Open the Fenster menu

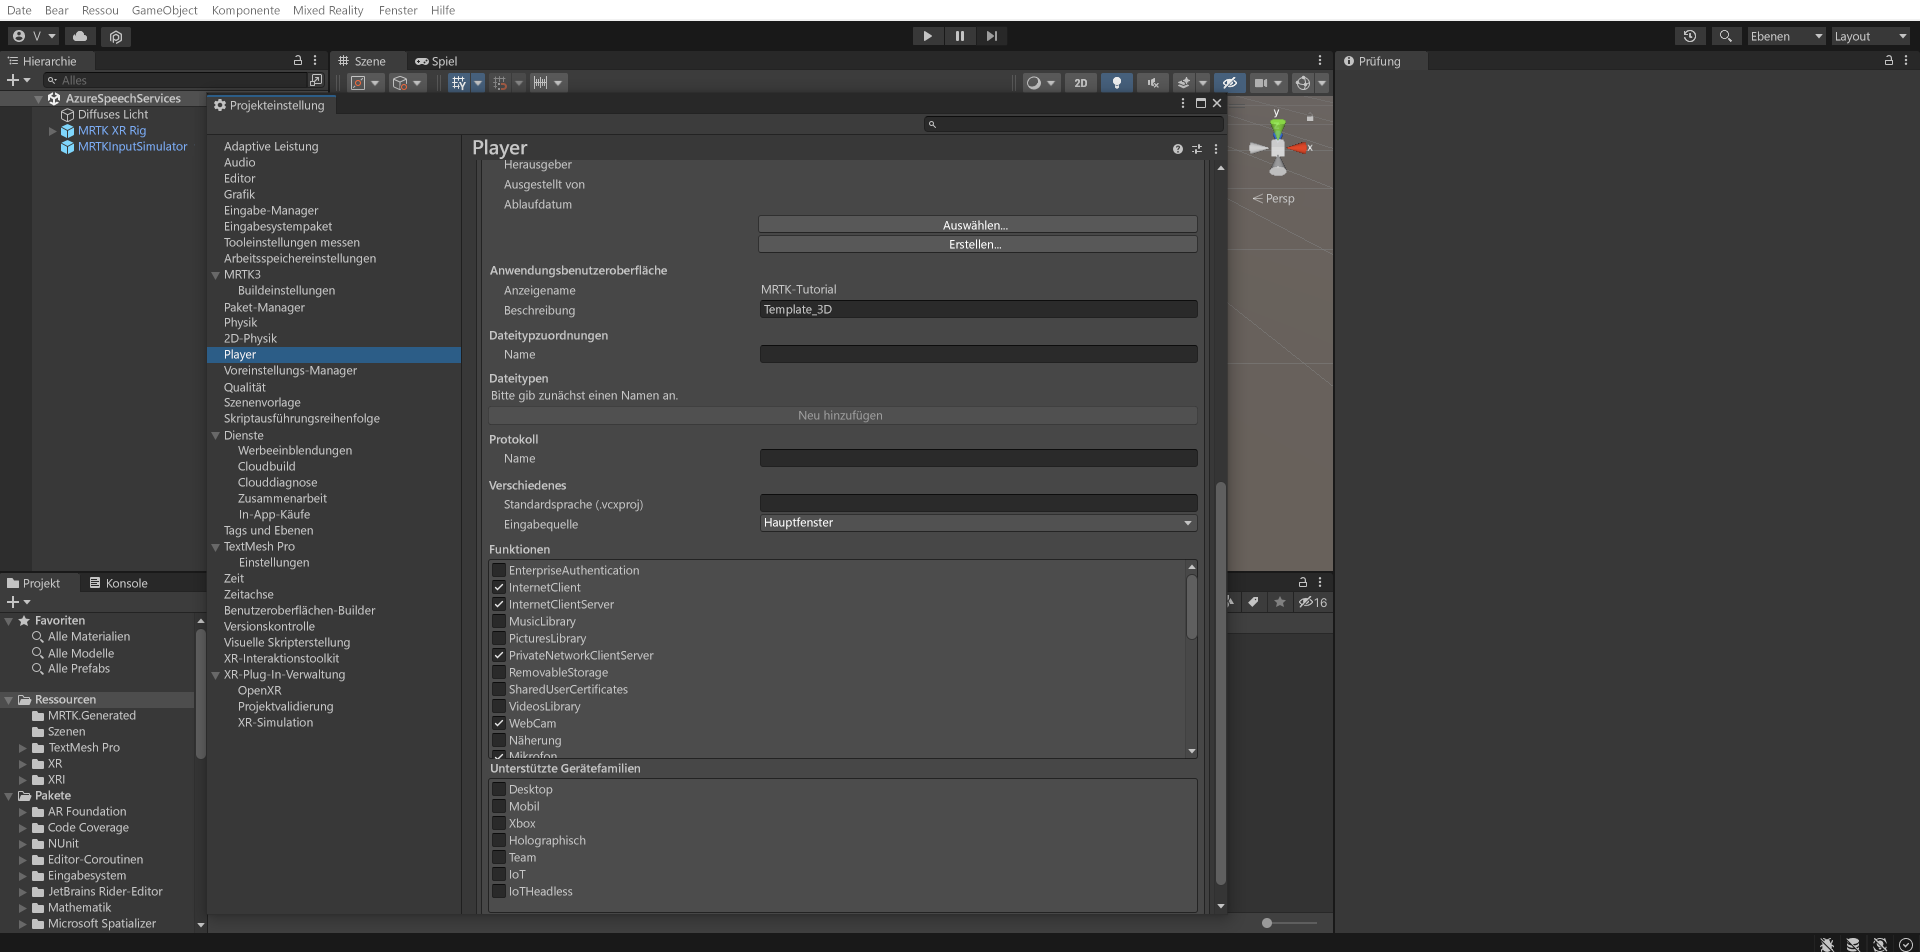(397, 10)
